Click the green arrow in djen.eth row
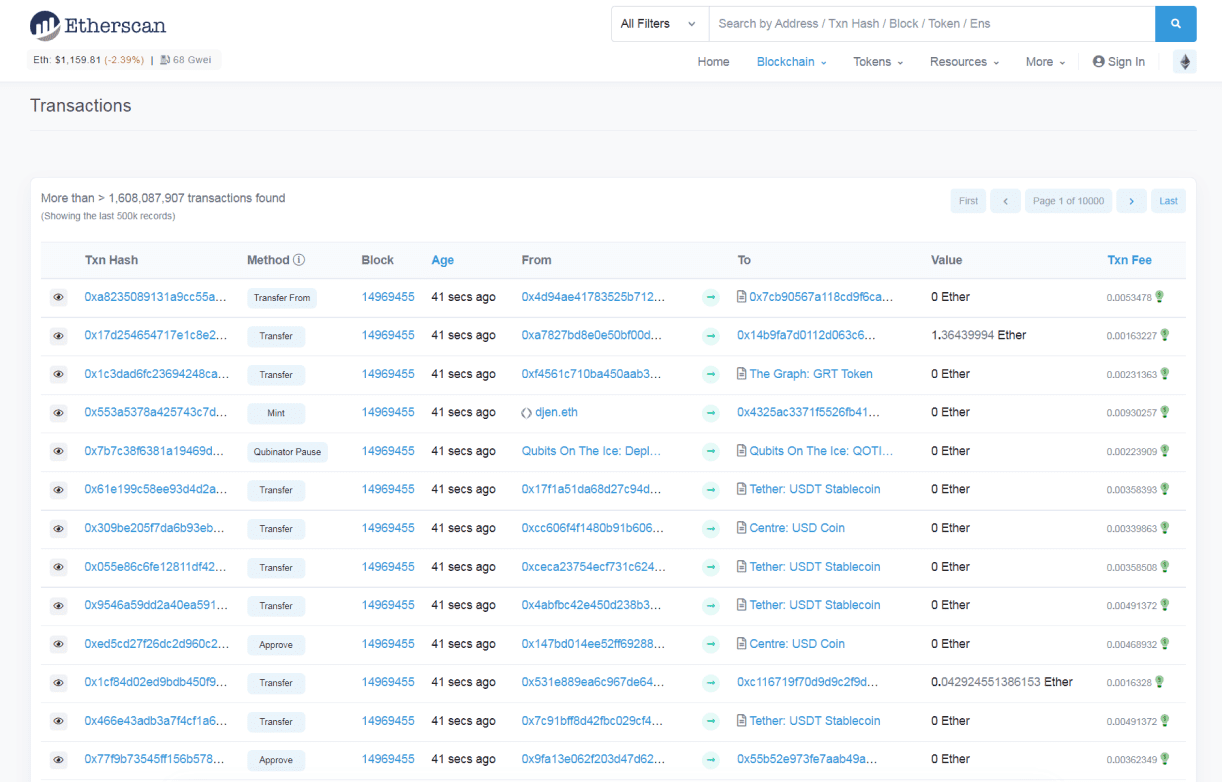1222x782 pixels. (x=710, y=413)
